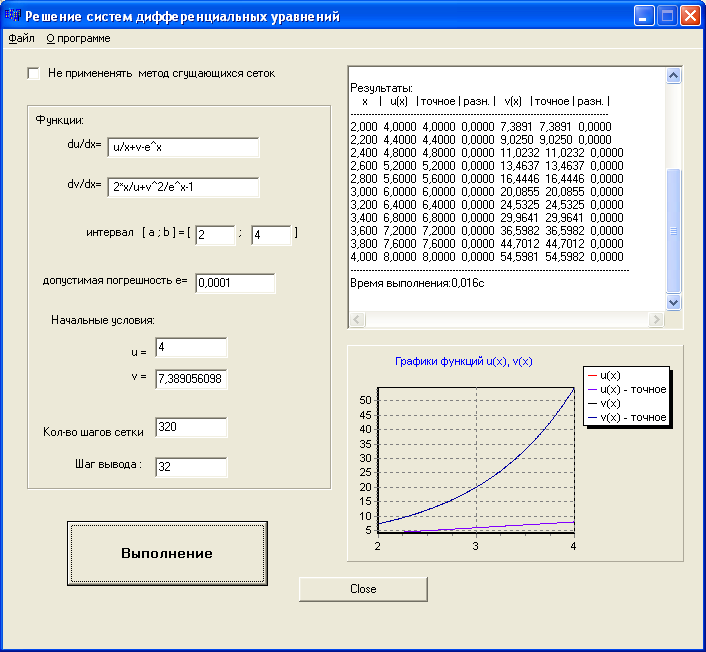Click the results vertical scrollbar thumb

[x=673, y=230]
